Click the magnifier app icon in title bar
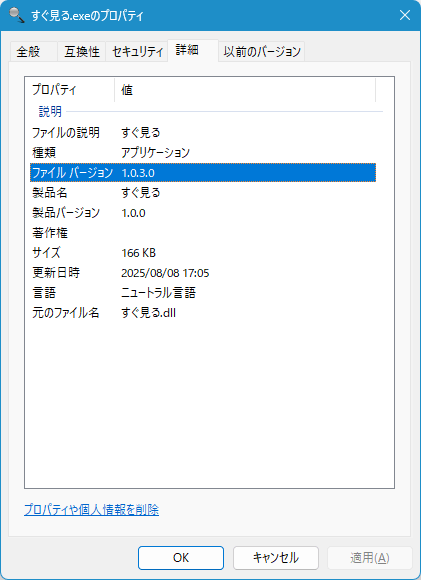The height and width of the screenshot is (580, 421). (x=17, y=15)
